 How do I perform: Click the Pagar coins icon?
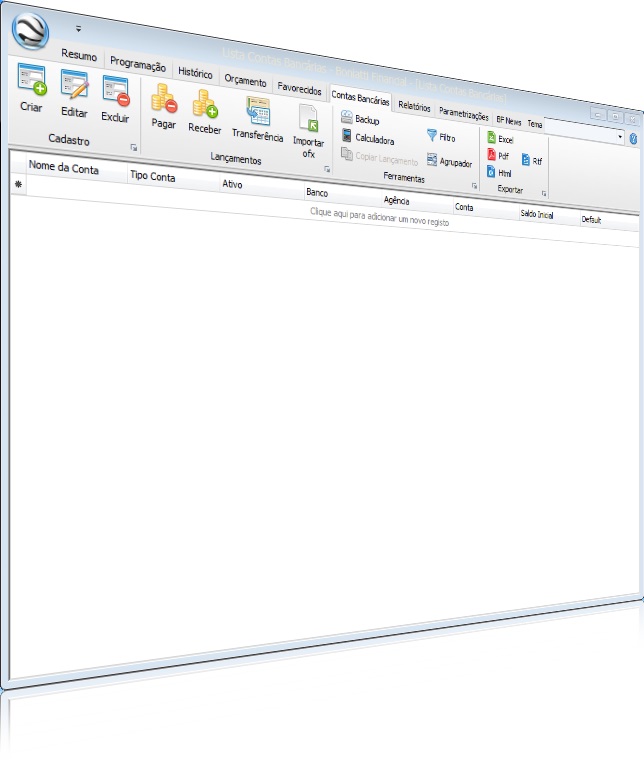click(164, 98)
